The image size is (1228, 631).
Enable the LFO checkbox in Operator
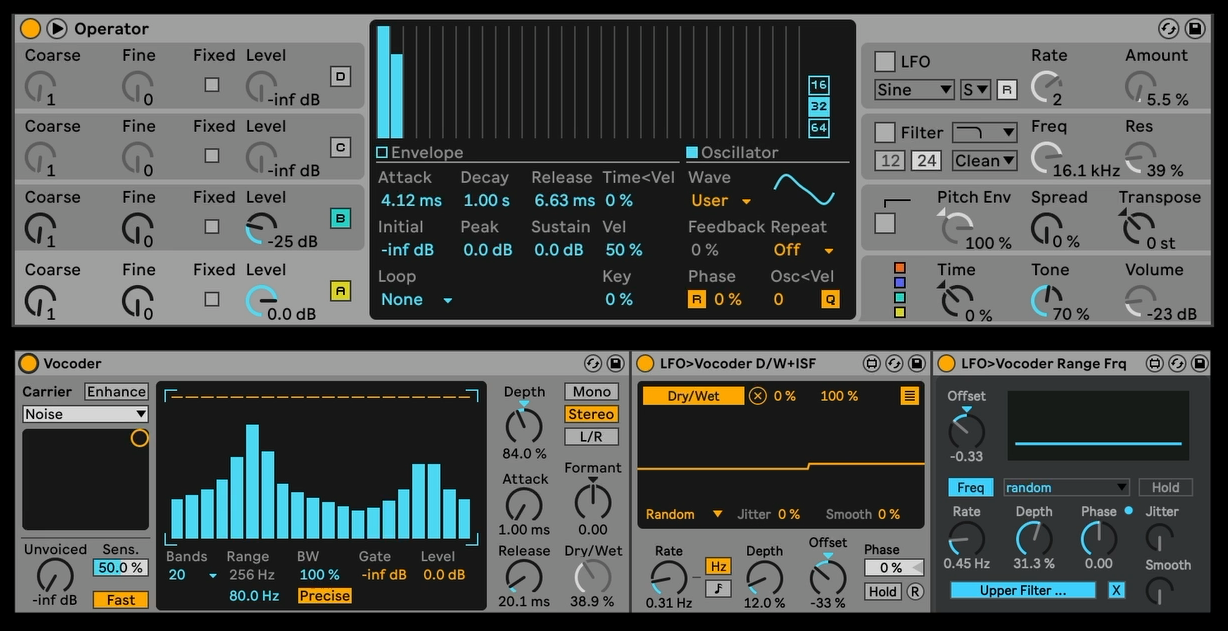885,61
